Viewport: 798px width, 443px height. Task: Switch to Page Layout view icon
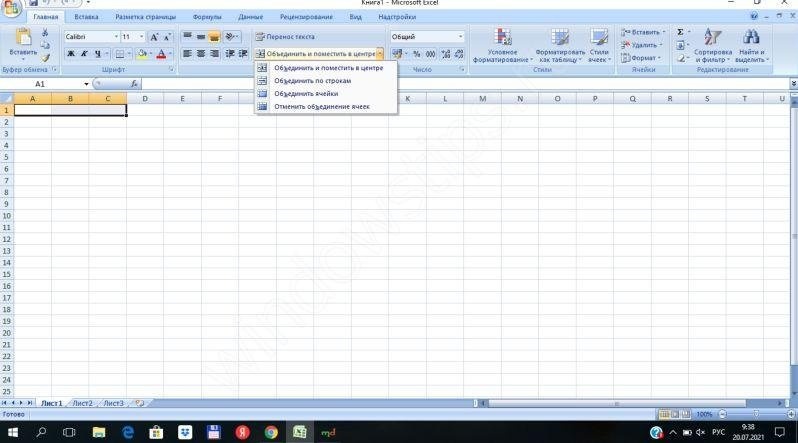(675, 414)
